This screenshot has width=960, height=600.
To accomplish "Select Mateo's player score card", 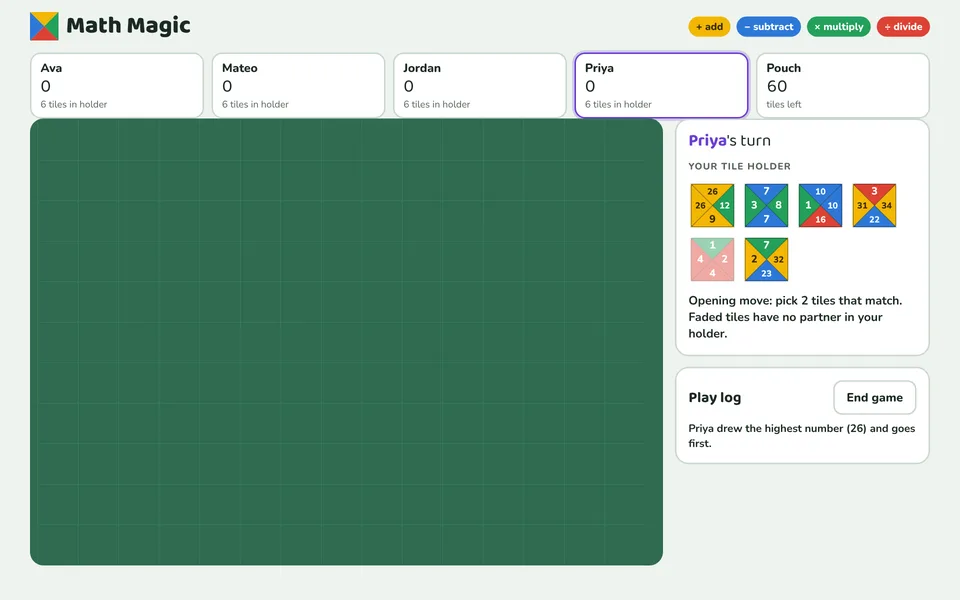I will pyautogui.click(x=298, y=85).
